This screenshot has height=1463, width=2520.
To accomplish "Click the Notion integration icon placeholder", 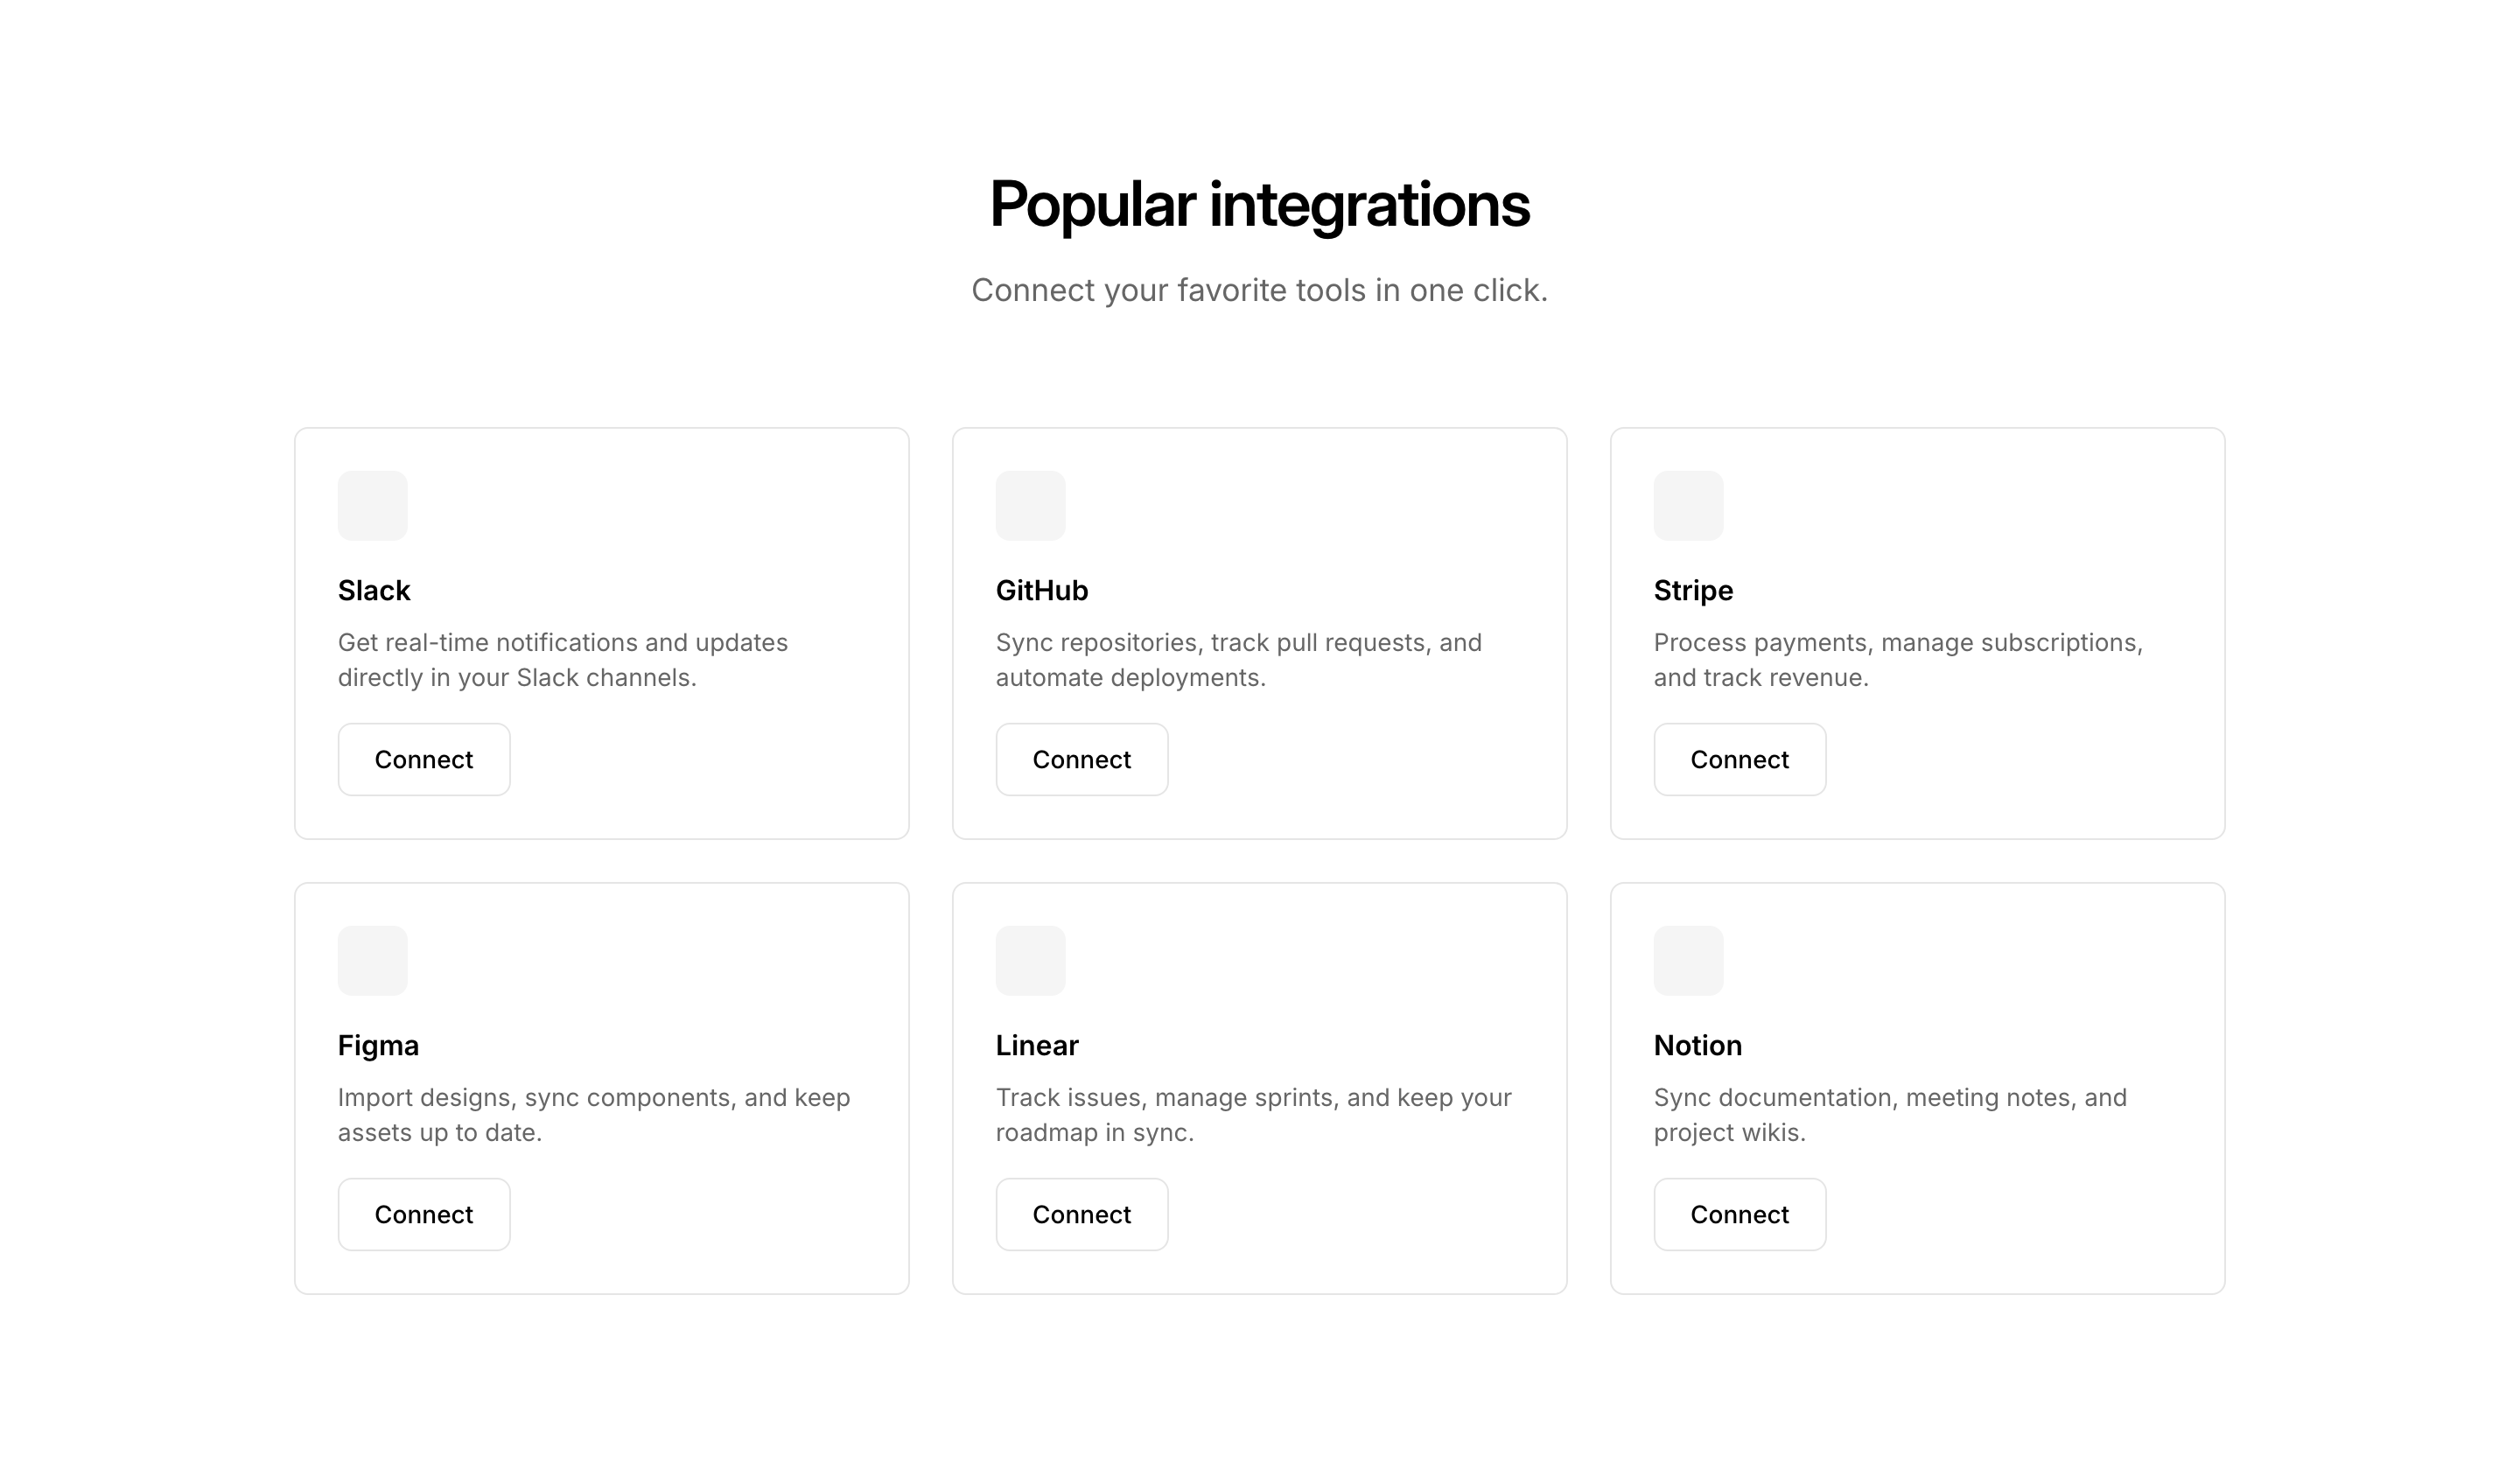I will 1688,960.
